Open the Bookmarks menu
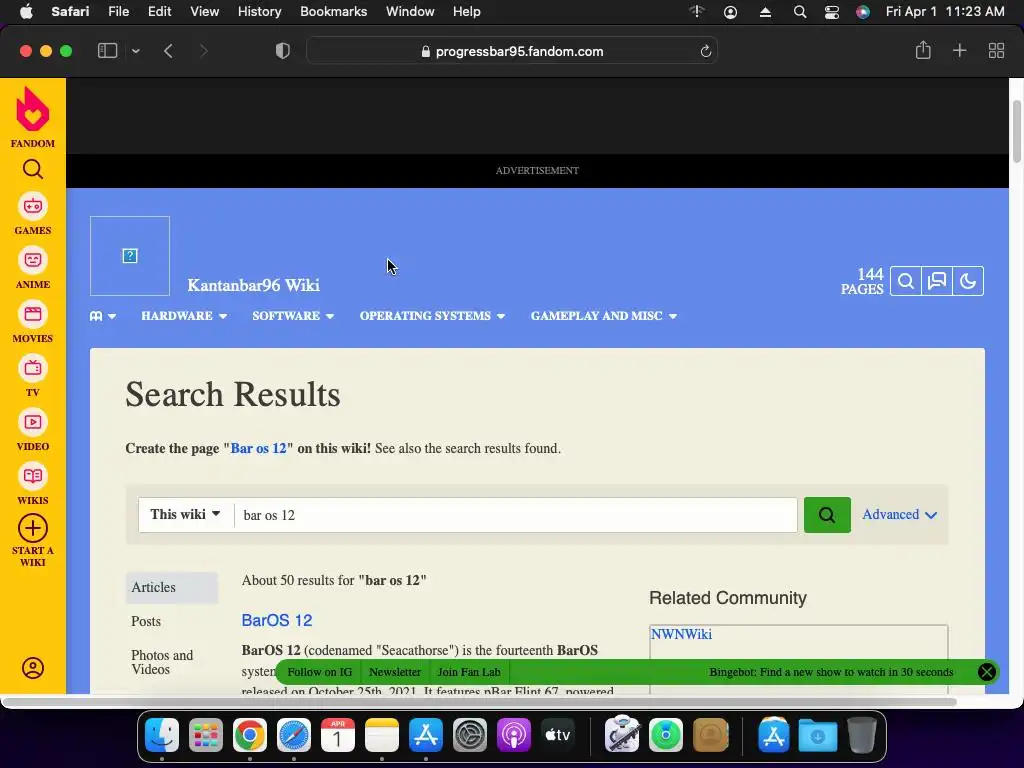This screenshot has width=1024, height=768. coord(333,12)
